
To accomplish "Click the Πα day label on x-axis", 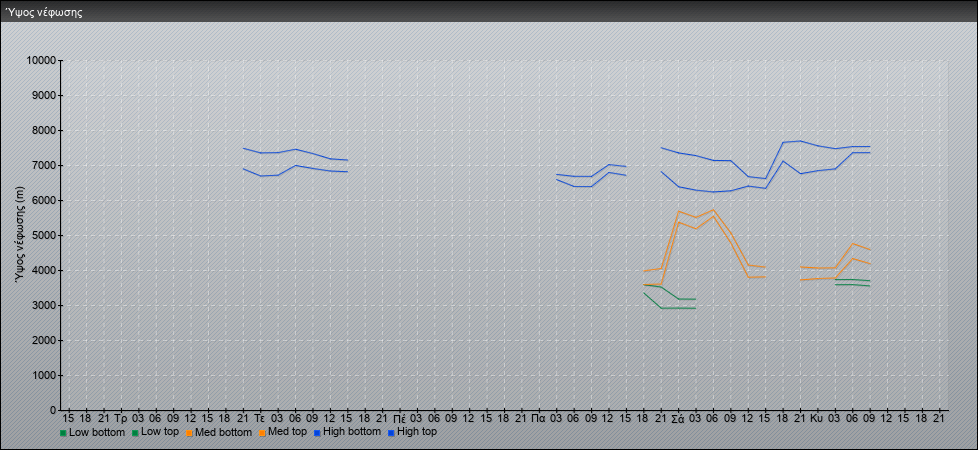I will tap(538, 418).
